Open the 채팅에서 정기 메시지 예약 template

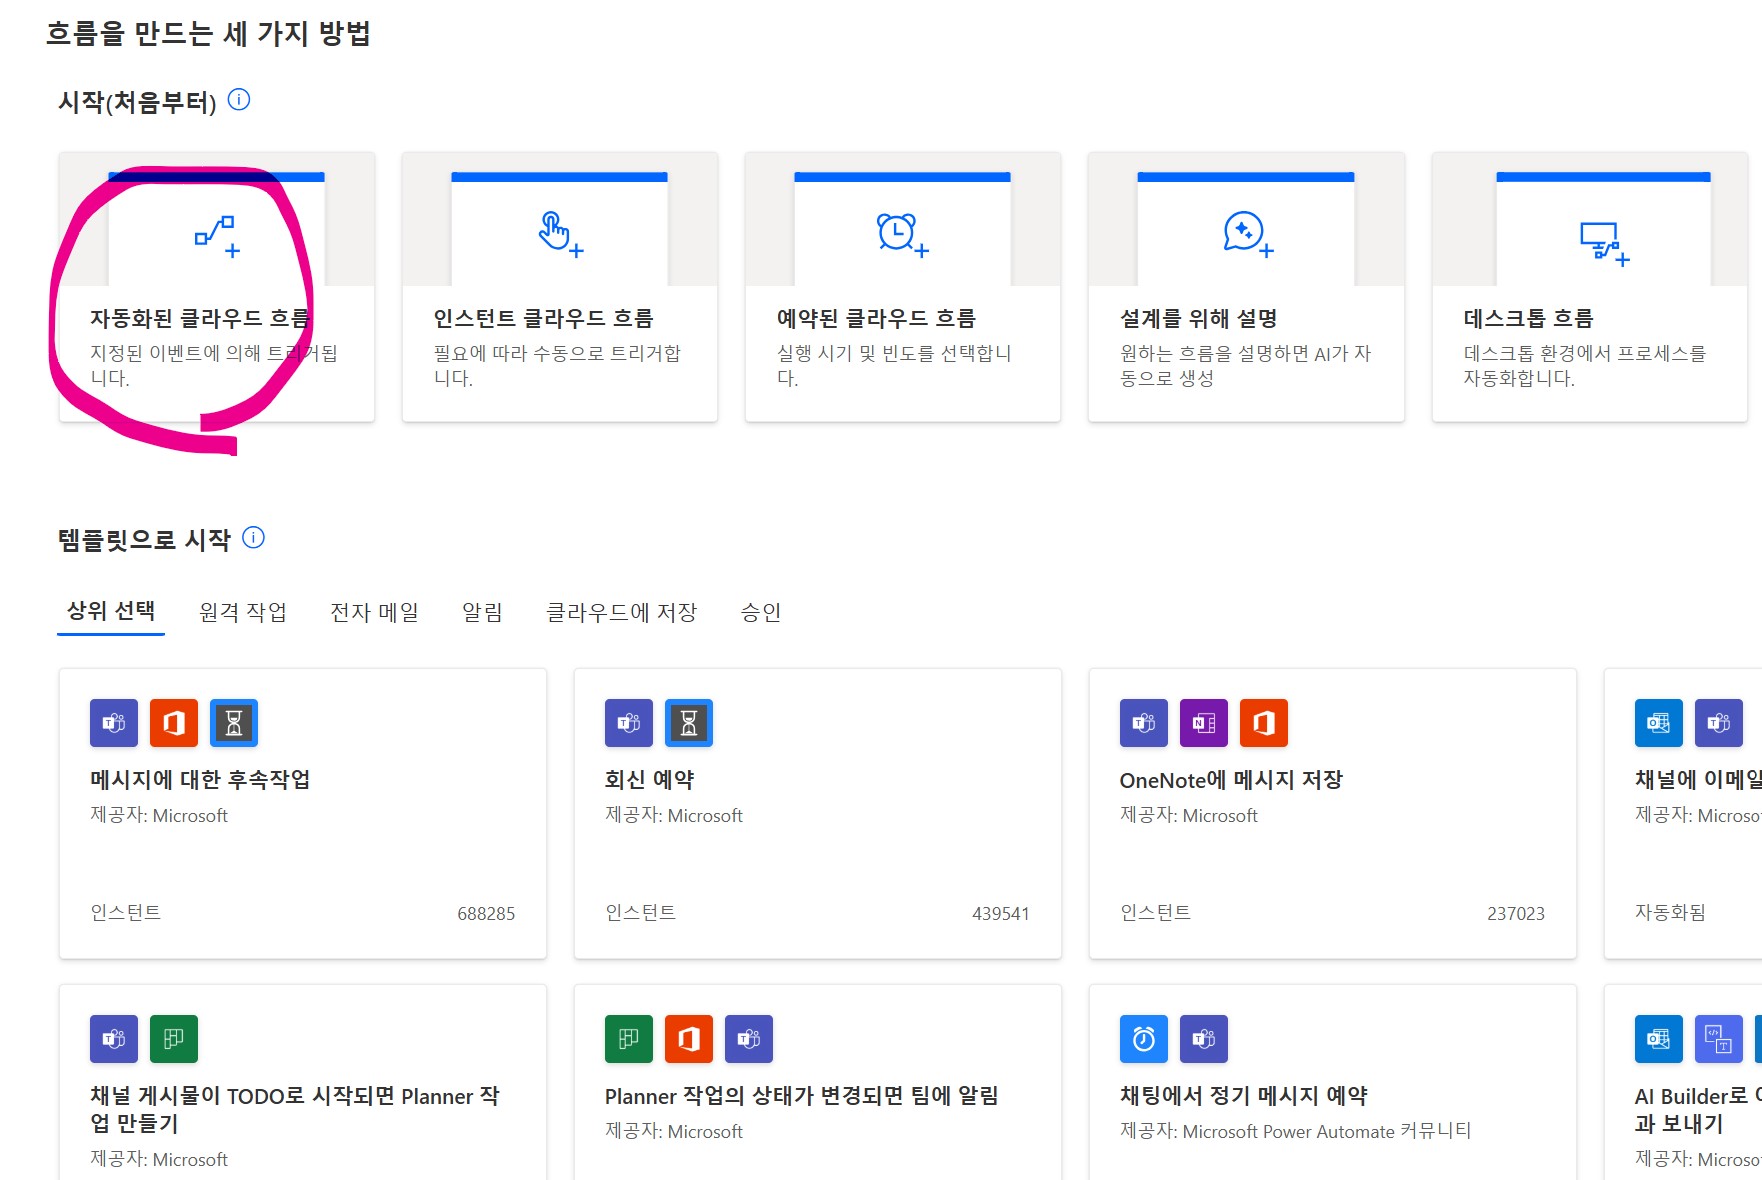pyautogui.click(x=1333, y=1083)
